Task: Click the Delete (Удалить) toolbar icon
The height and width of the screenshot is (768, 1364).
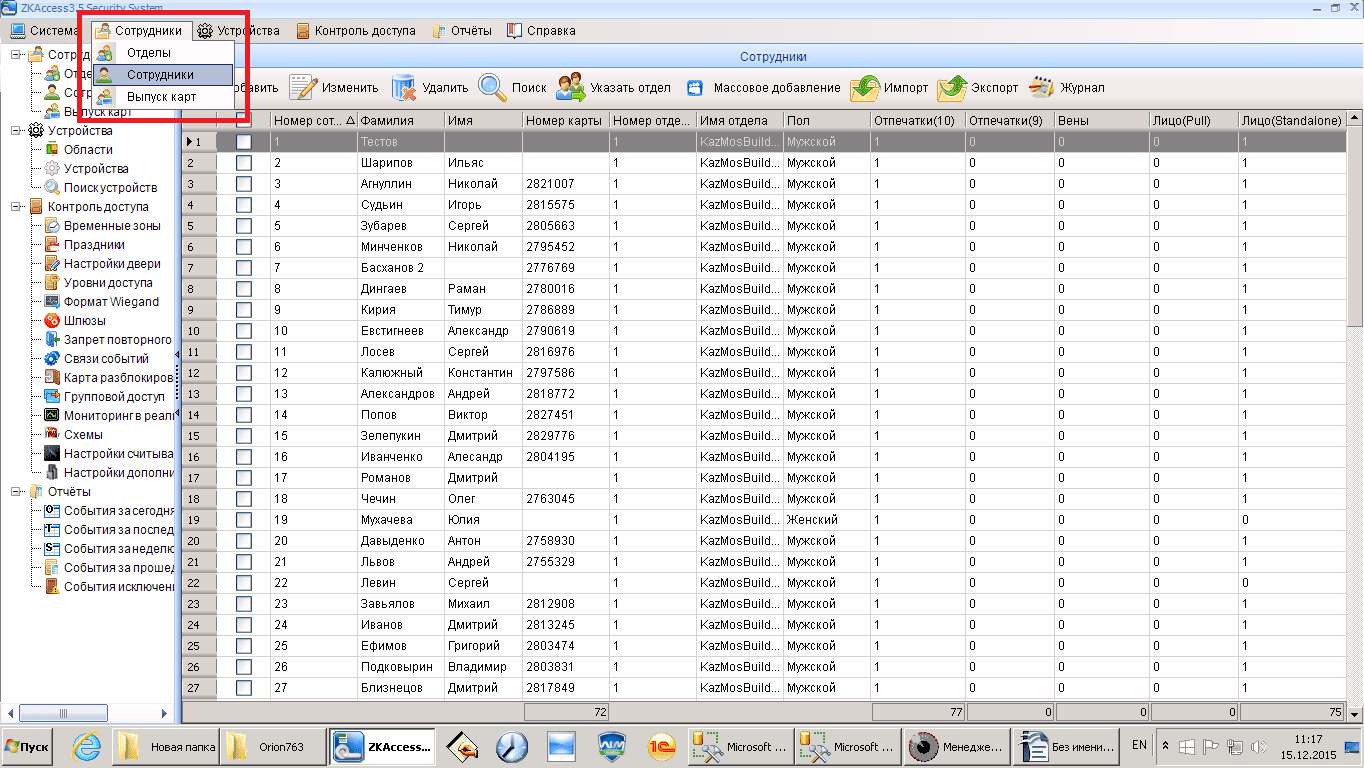Action: point(404,88)
